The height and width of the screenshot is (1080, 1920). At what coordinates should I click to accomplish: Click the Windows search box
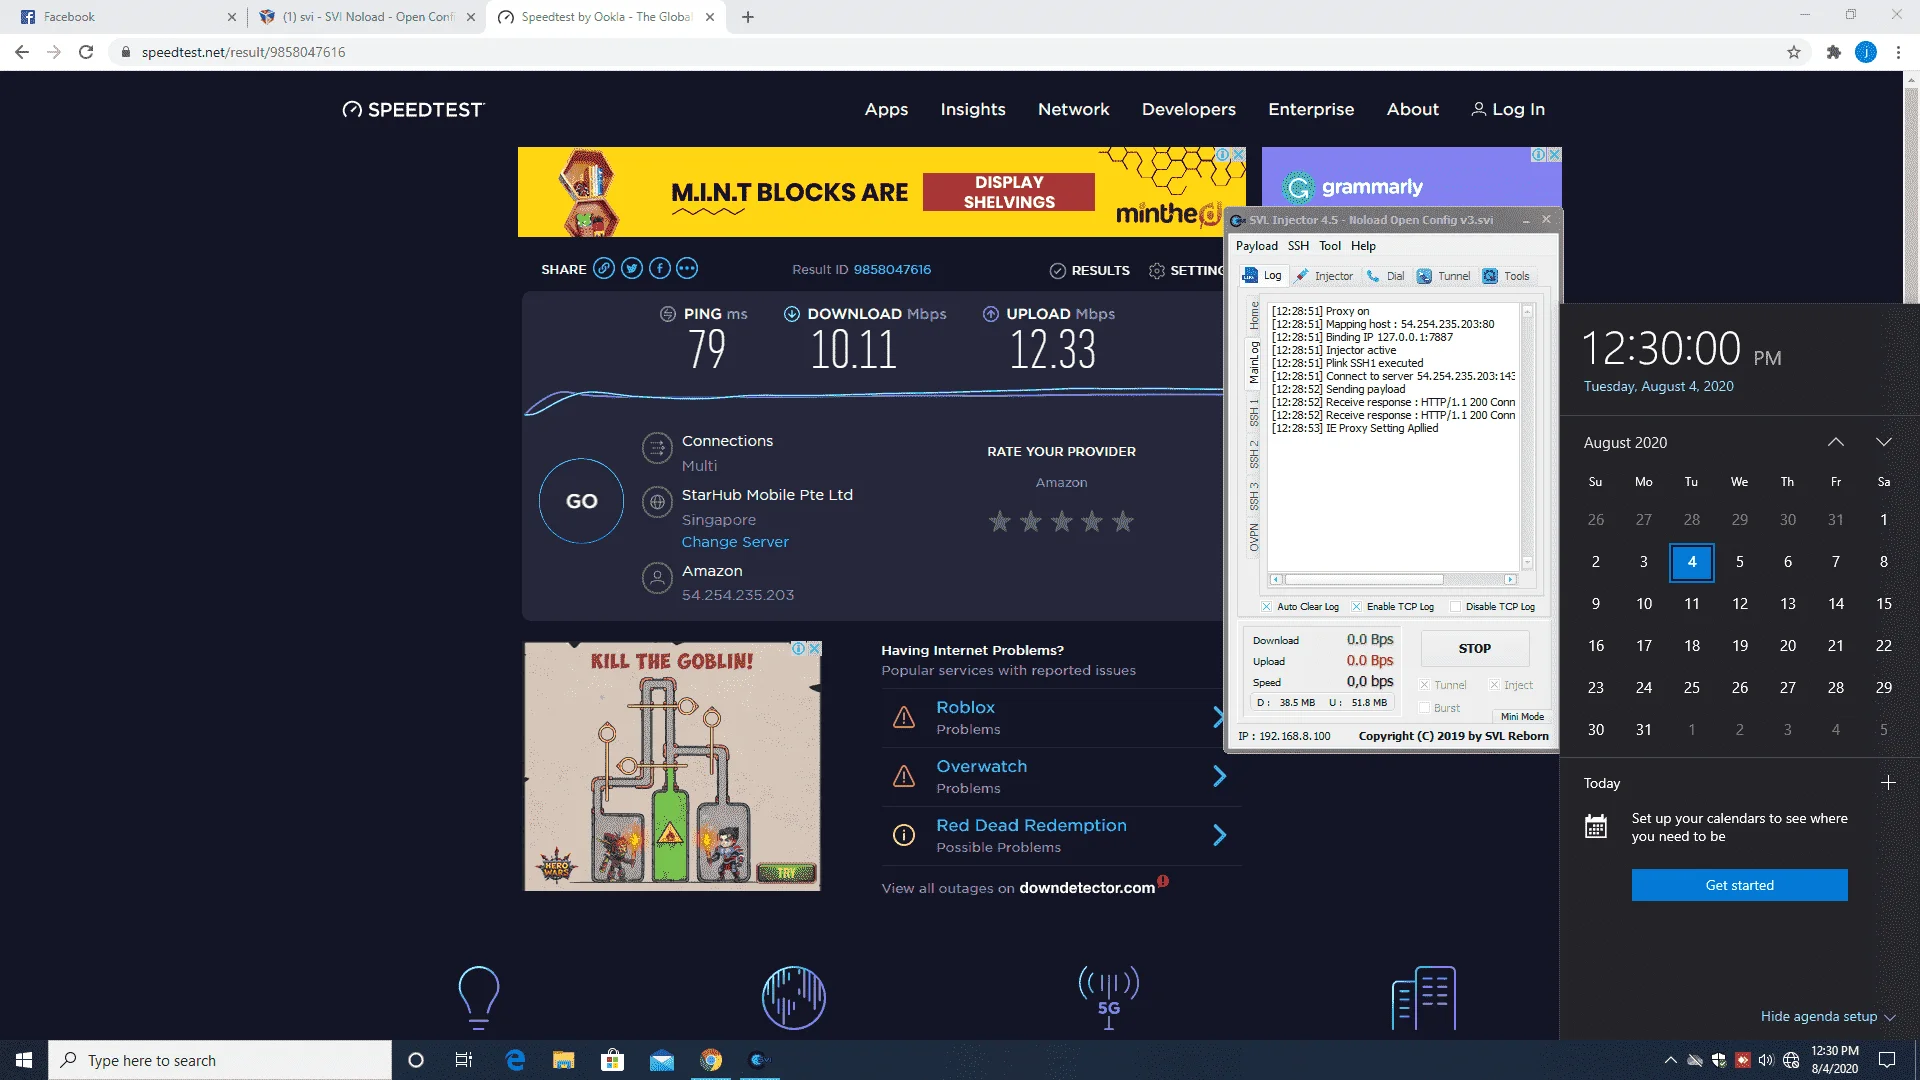(220, 1060)
